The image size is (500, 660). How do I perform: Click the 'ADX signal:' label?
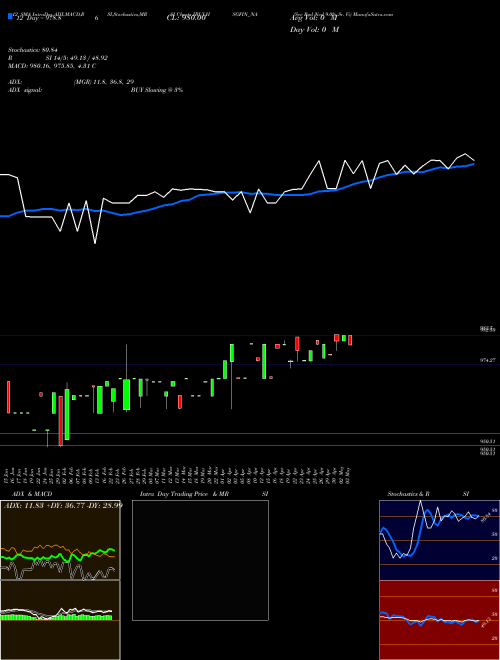[x=24, y=90]
